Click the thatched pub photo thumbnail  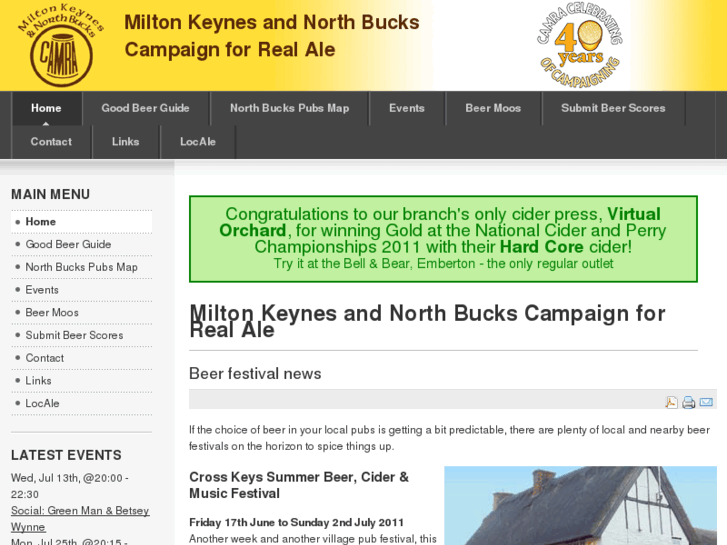pyautogui.click(x=580, y=506)
